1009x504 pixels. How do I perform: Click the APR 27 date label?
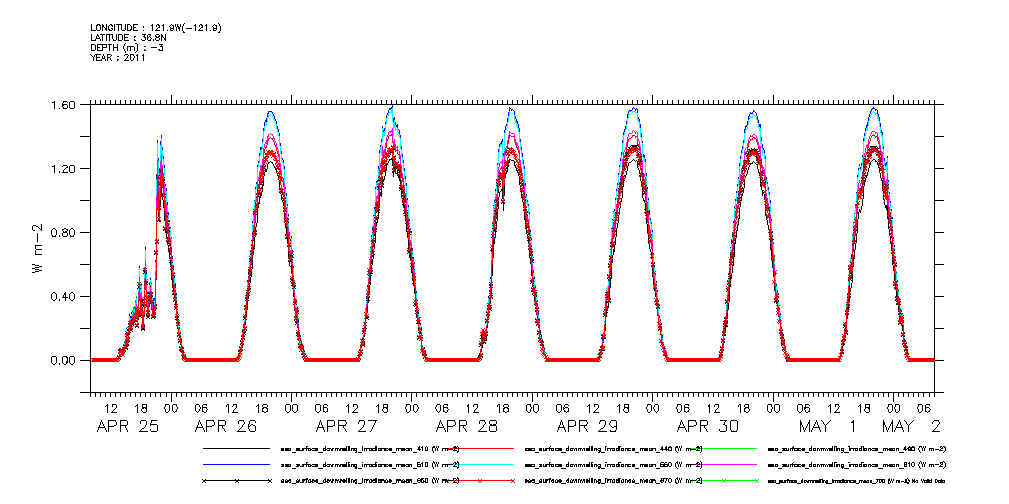click(x=346, y=426)
